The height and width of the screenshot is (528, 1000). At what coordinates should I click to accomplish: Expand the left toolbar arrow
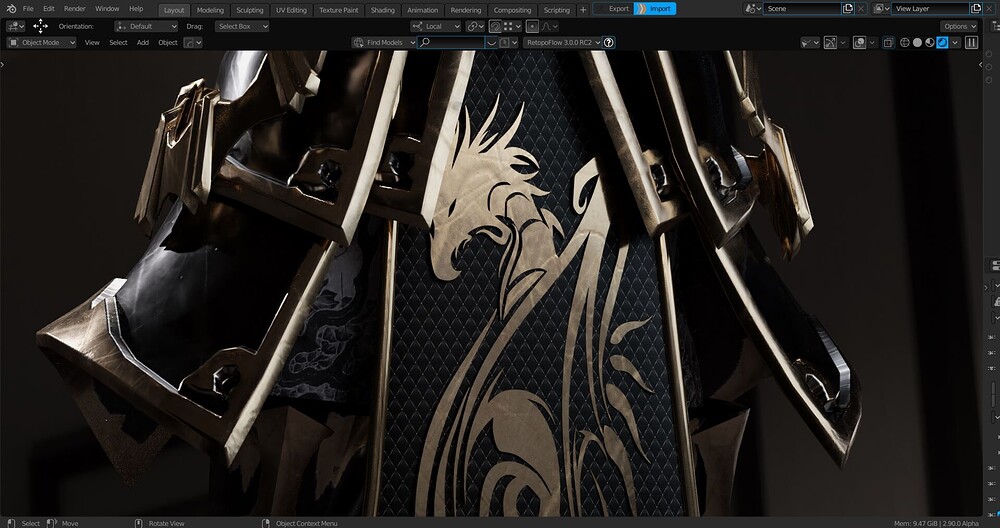click(3, 64)
